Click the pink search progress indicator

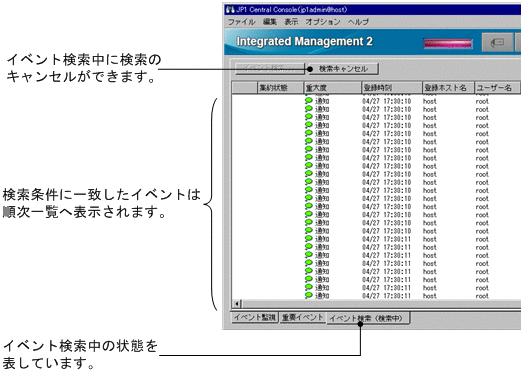[448, 43]
